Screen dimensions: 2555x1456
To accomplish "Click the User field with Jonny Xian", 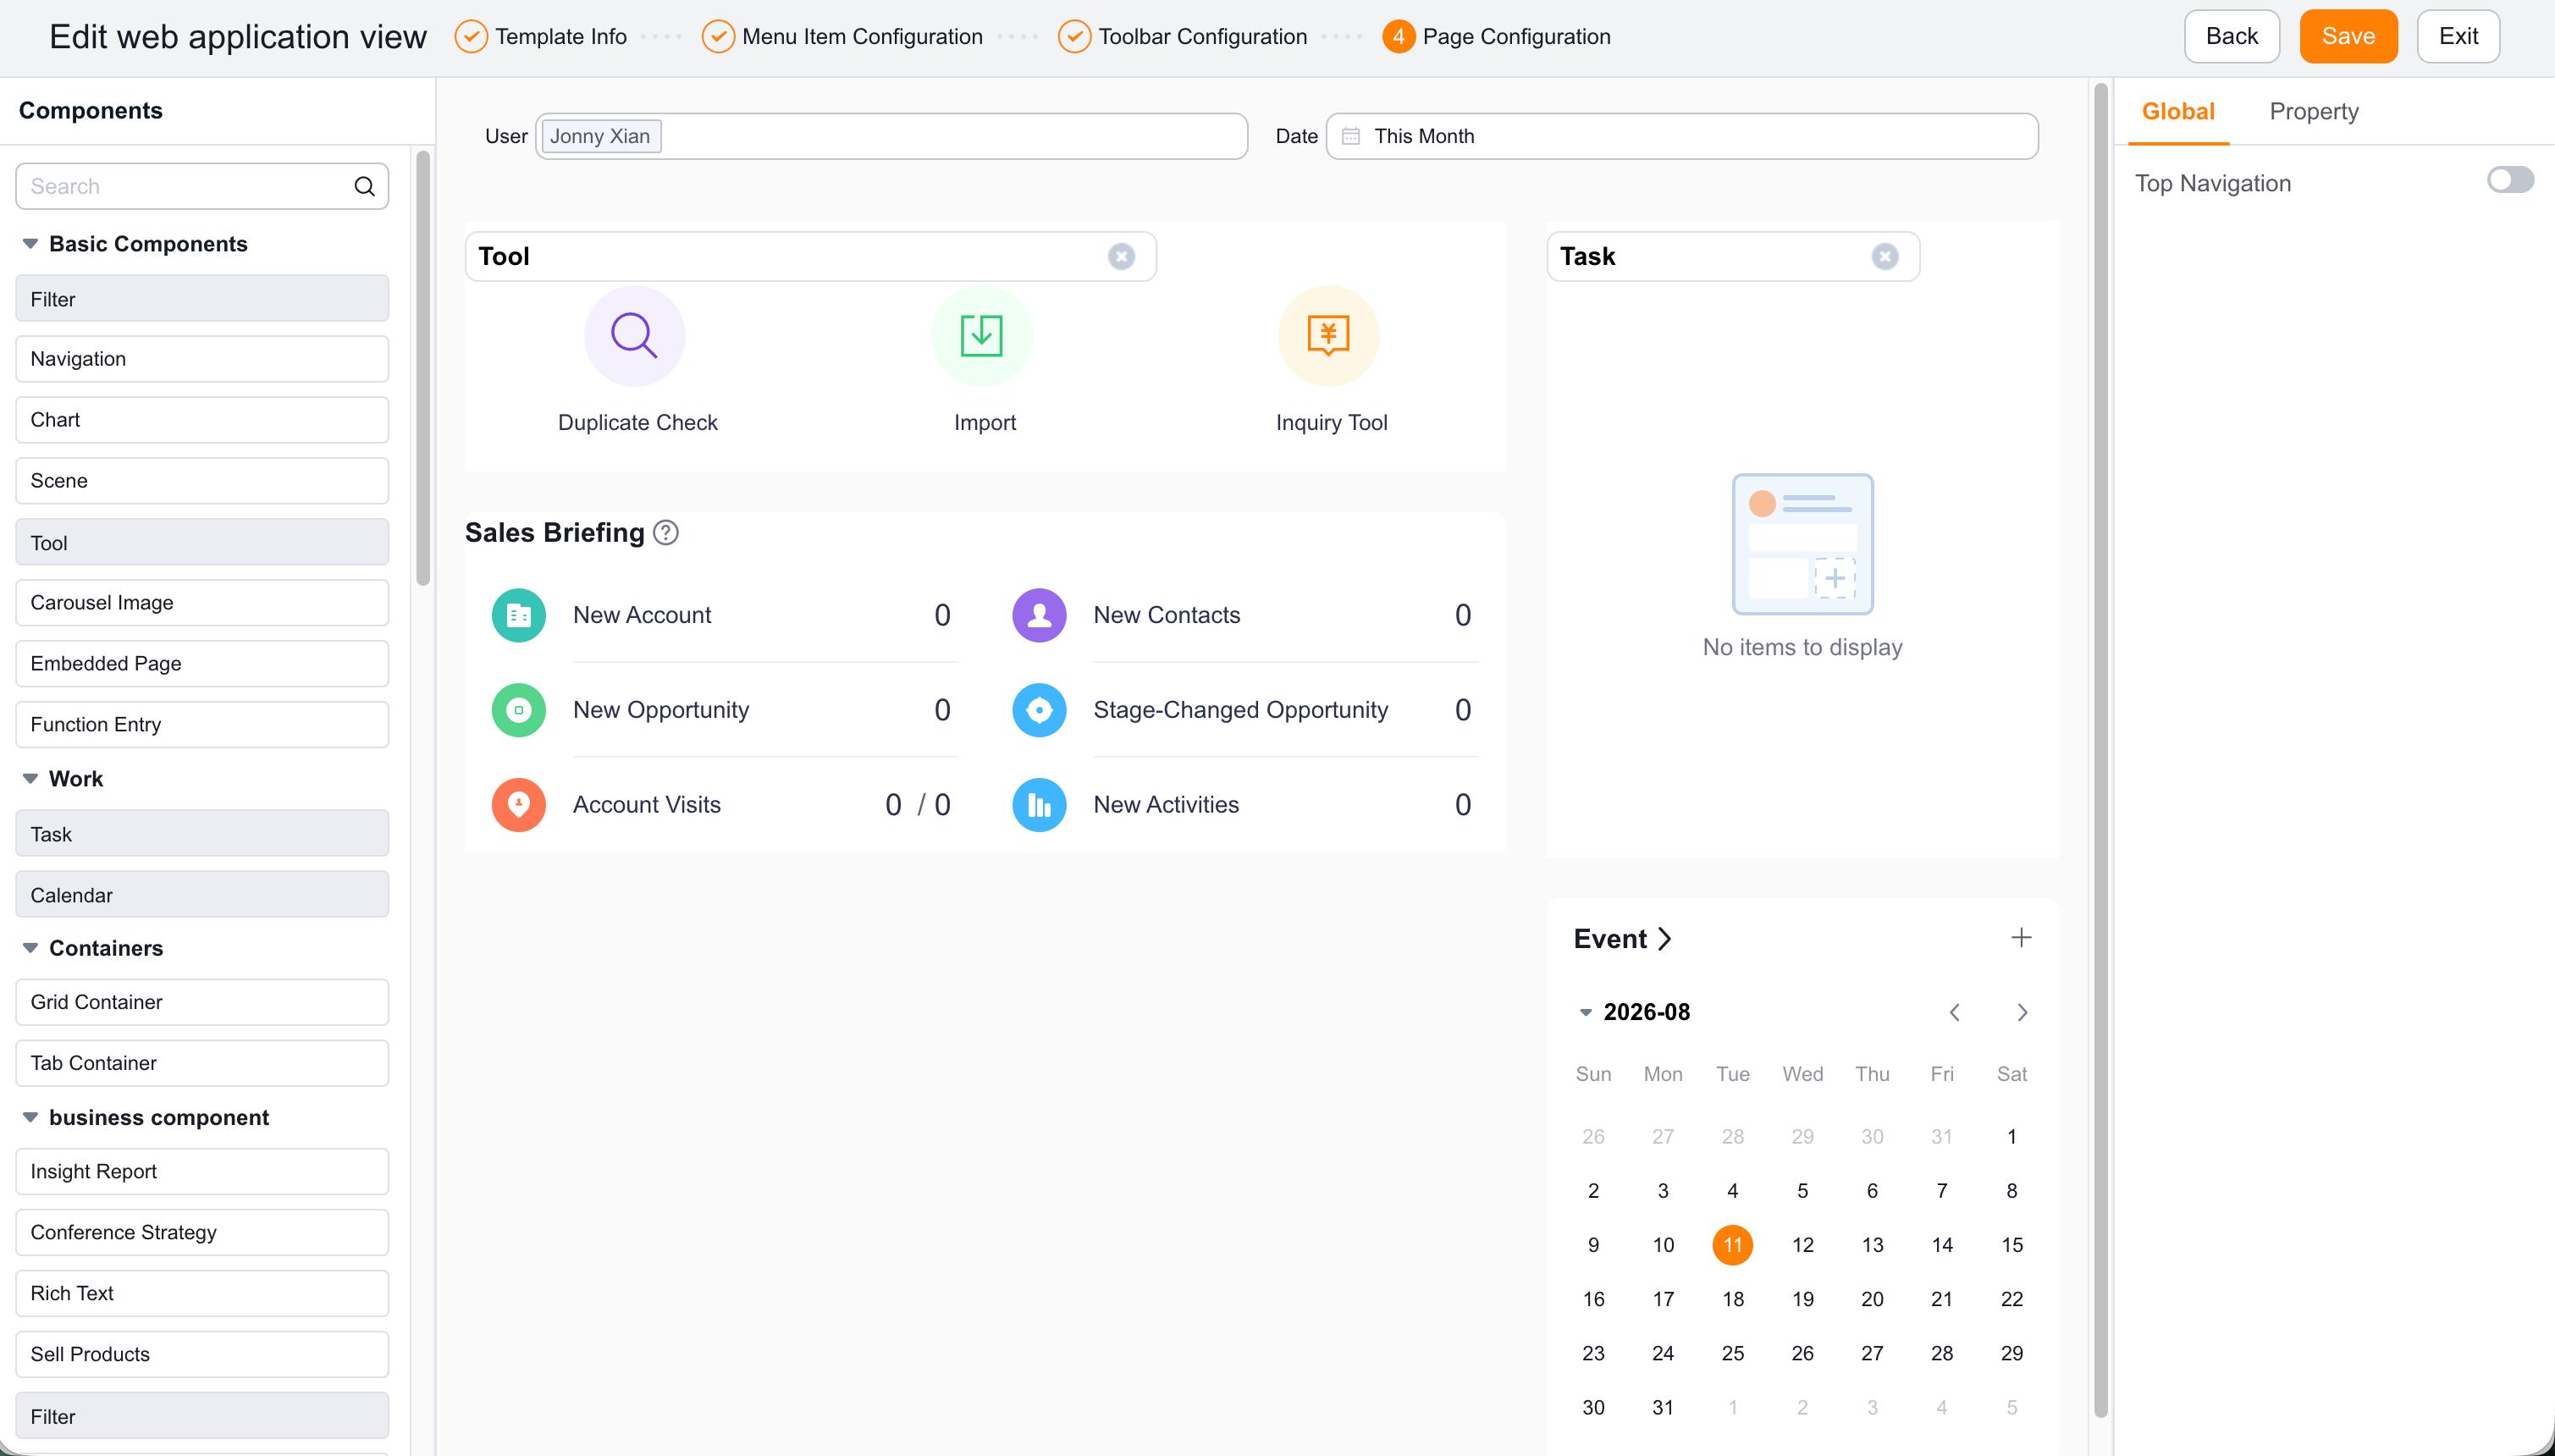I will (x=891, y=136).
